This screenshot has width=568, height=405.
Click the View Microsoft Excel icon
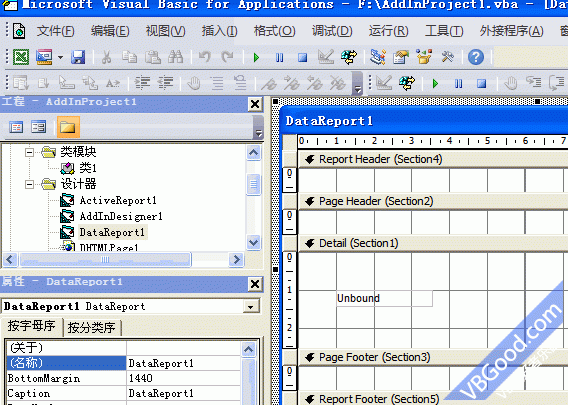[x=21, y=57]
